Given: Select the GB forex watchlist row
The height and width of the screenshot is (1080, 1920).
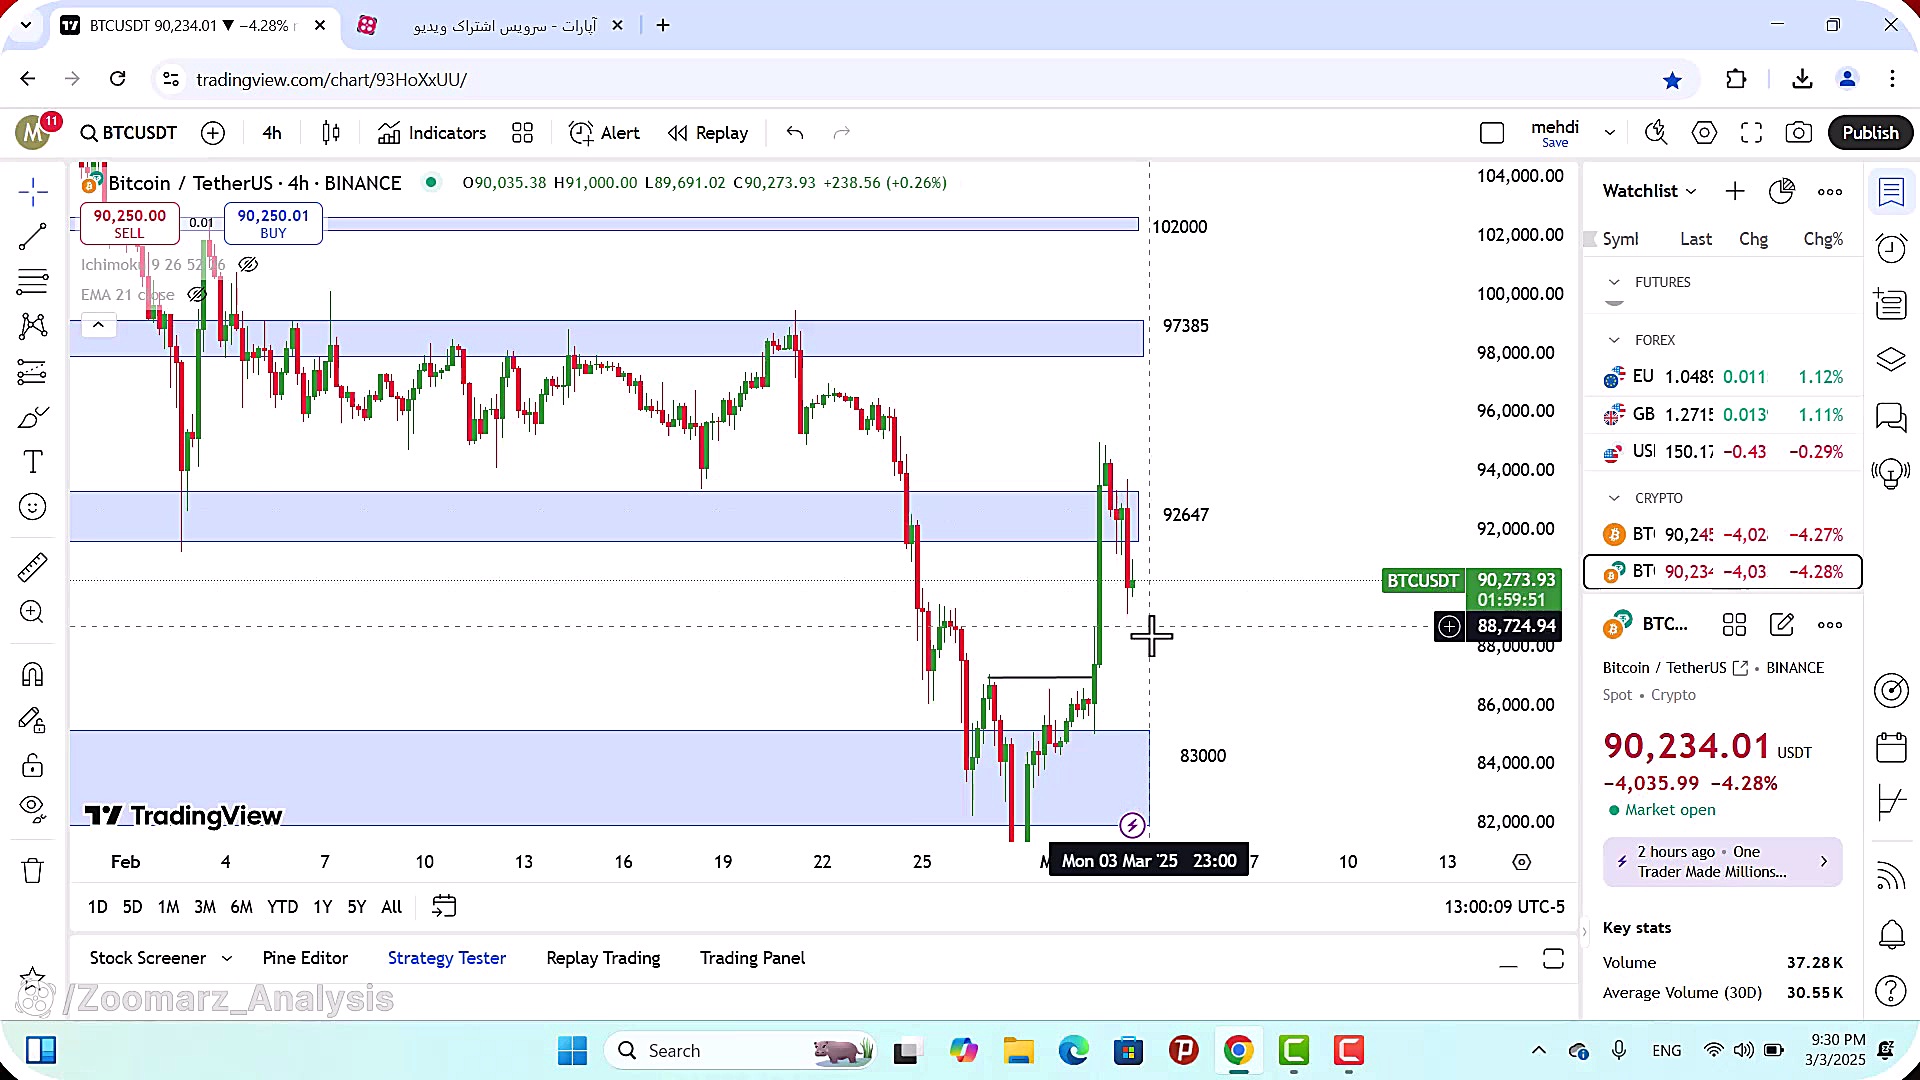Looking at the screenshot, I should click(1723, 415).
